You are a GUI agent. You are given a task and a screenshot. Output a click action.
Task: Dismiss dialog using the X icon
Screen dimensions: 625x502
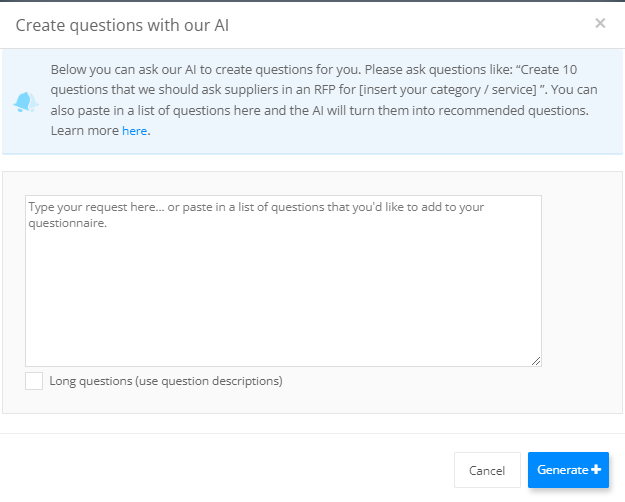pyautogui.click(x=600, y=23)
